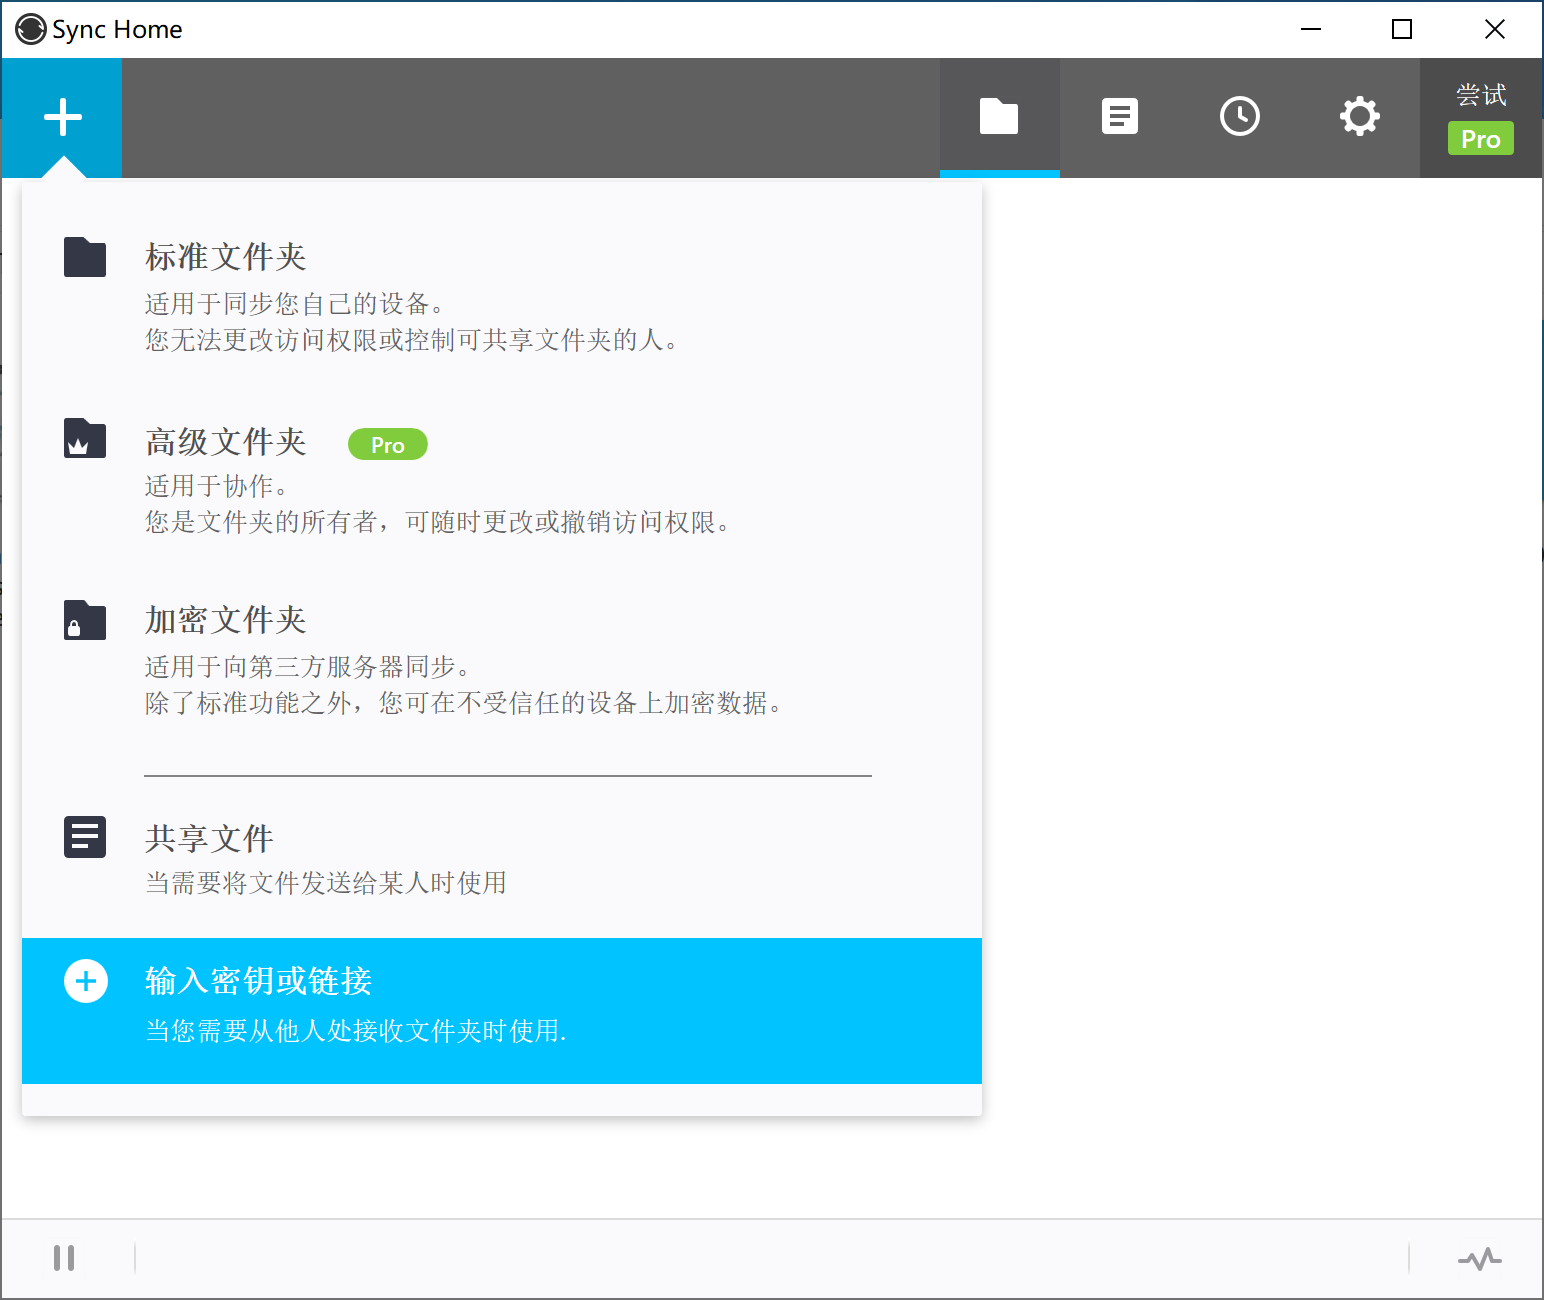Click the shared file document icon
Image resolution: width=1544 pixels, height=1300 pixels.
point(85,837)
